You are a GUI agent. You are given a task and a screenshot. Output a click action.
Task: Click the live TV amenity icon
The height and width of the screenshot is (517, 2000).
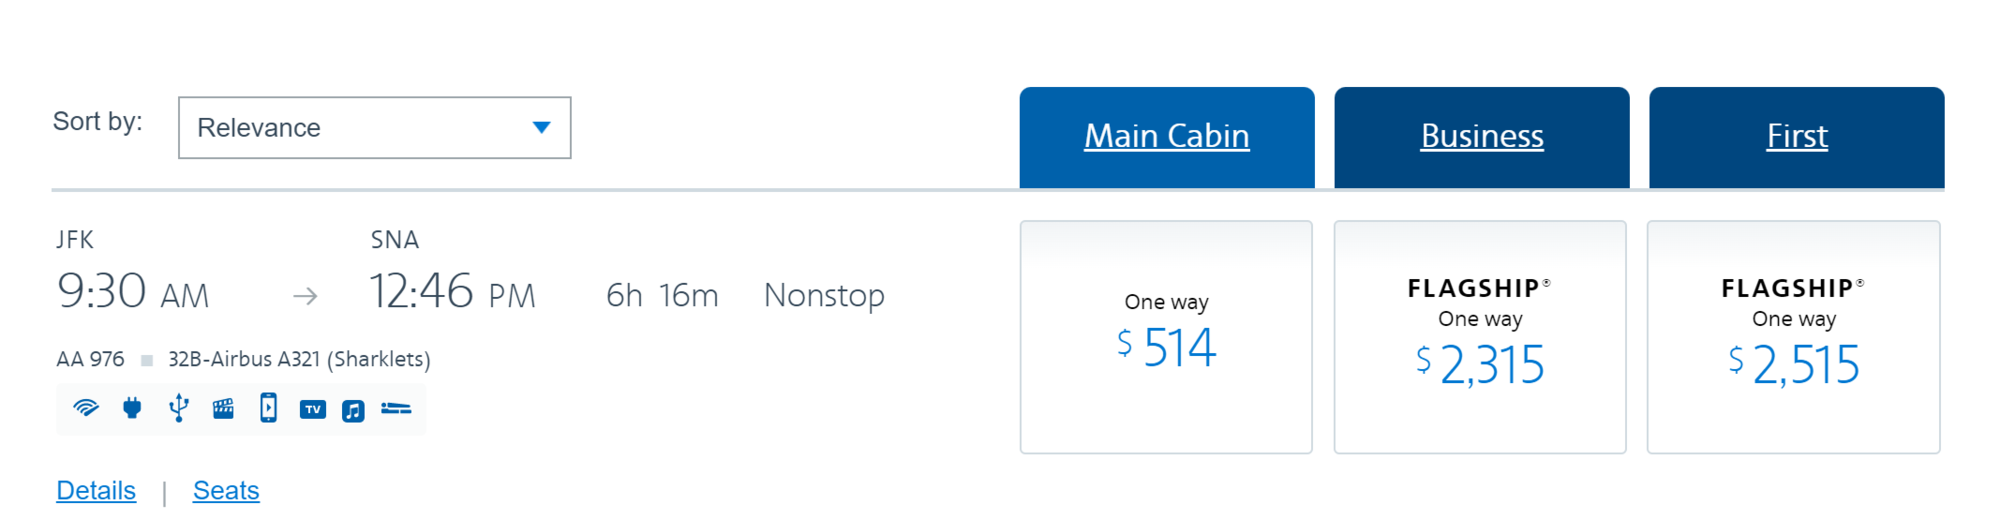313,409
